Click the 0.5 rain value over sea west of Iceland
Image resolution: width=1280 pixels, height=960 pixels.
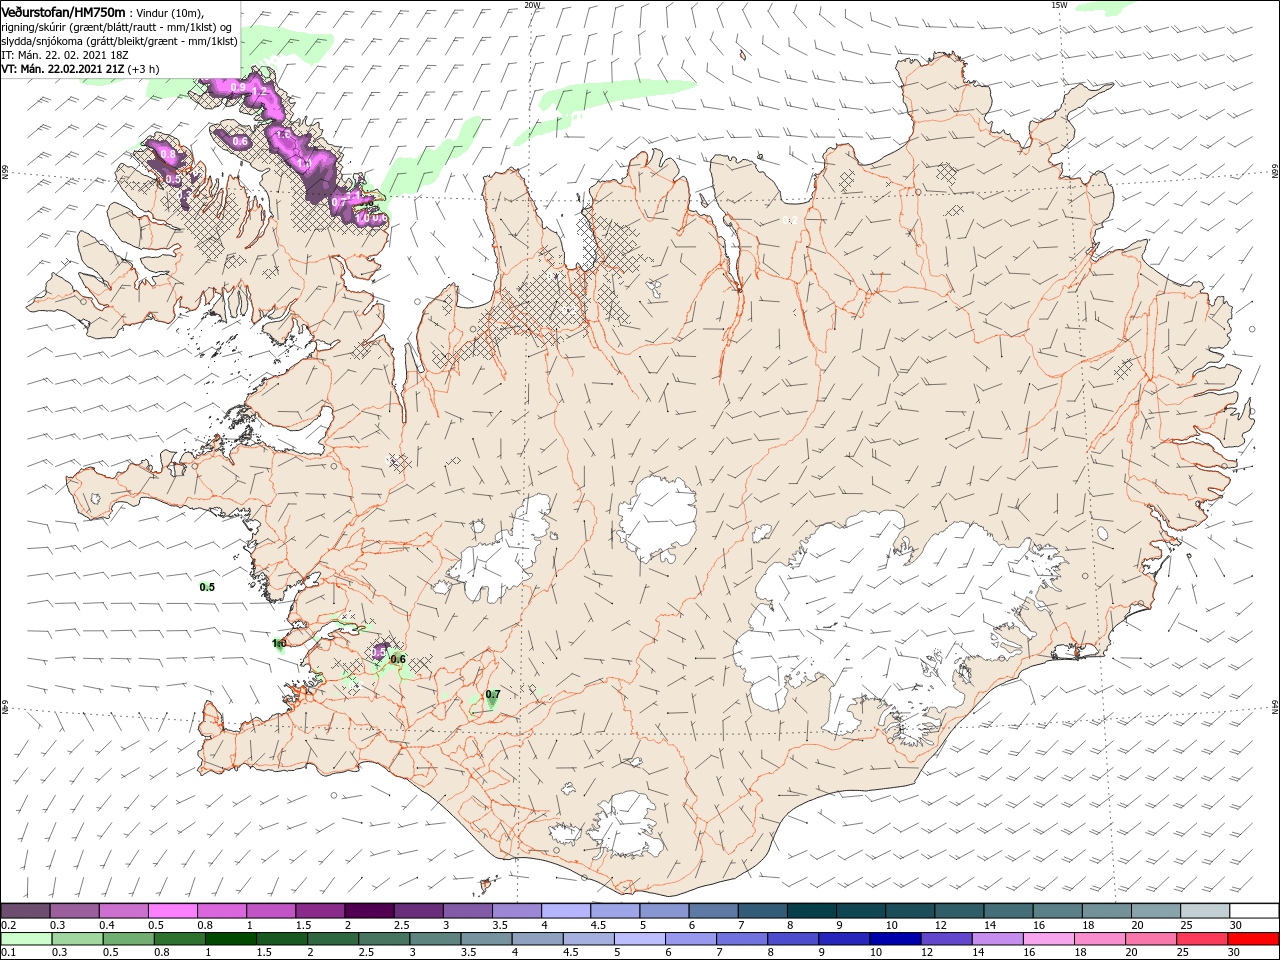pos(207,587)
